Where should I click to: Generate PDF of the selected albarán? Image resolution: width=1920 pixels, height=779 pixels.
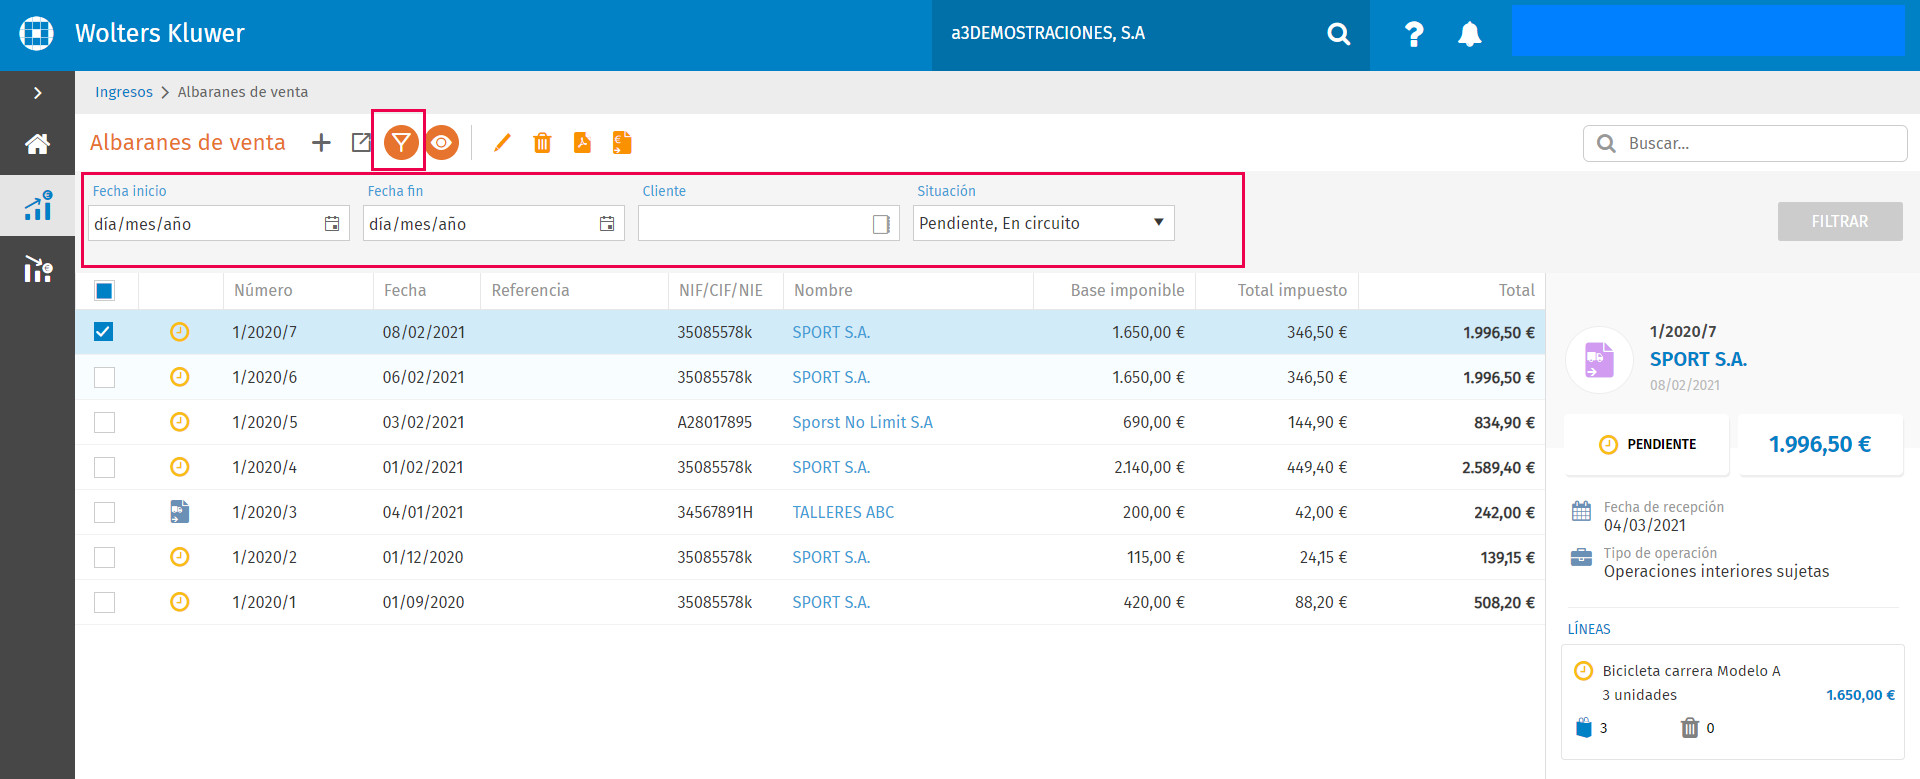582,143
